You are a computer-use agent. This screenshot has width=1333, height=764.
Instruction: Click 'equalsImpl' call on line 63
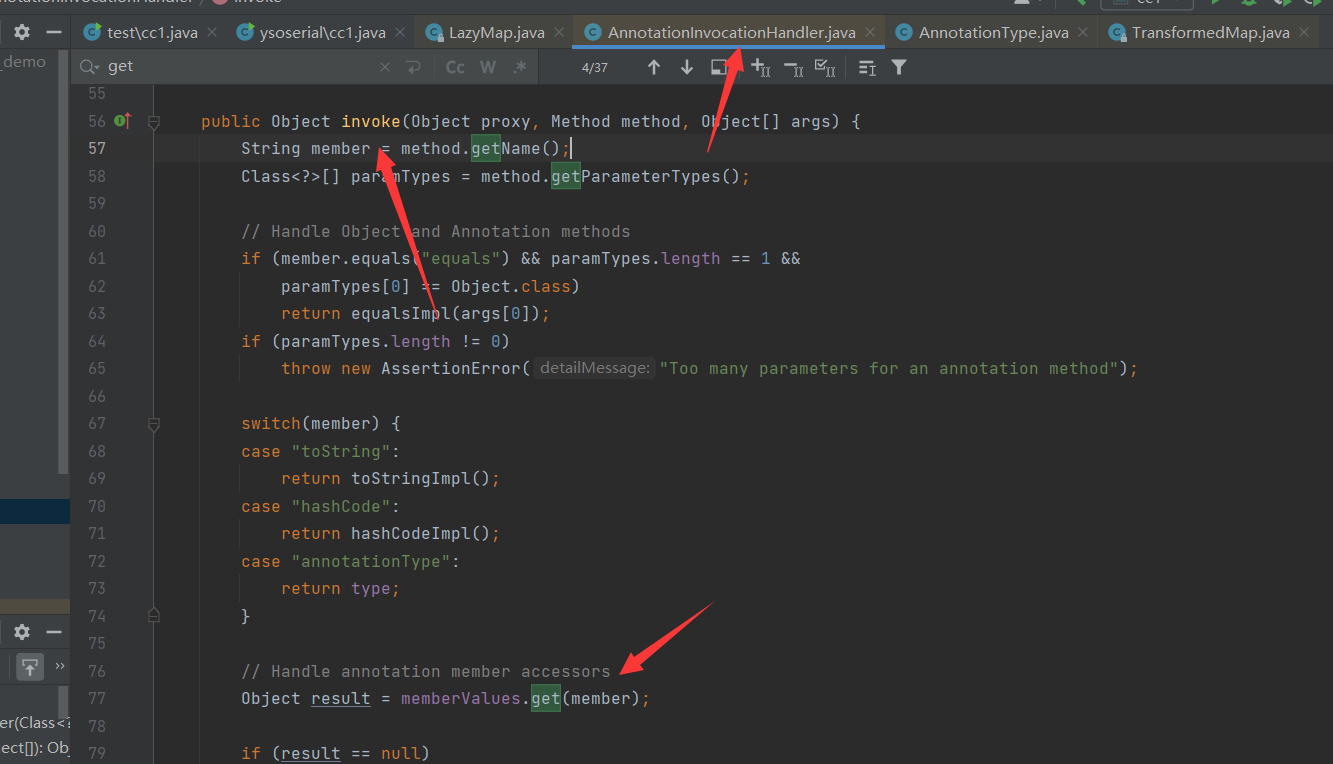coord(401,314)
